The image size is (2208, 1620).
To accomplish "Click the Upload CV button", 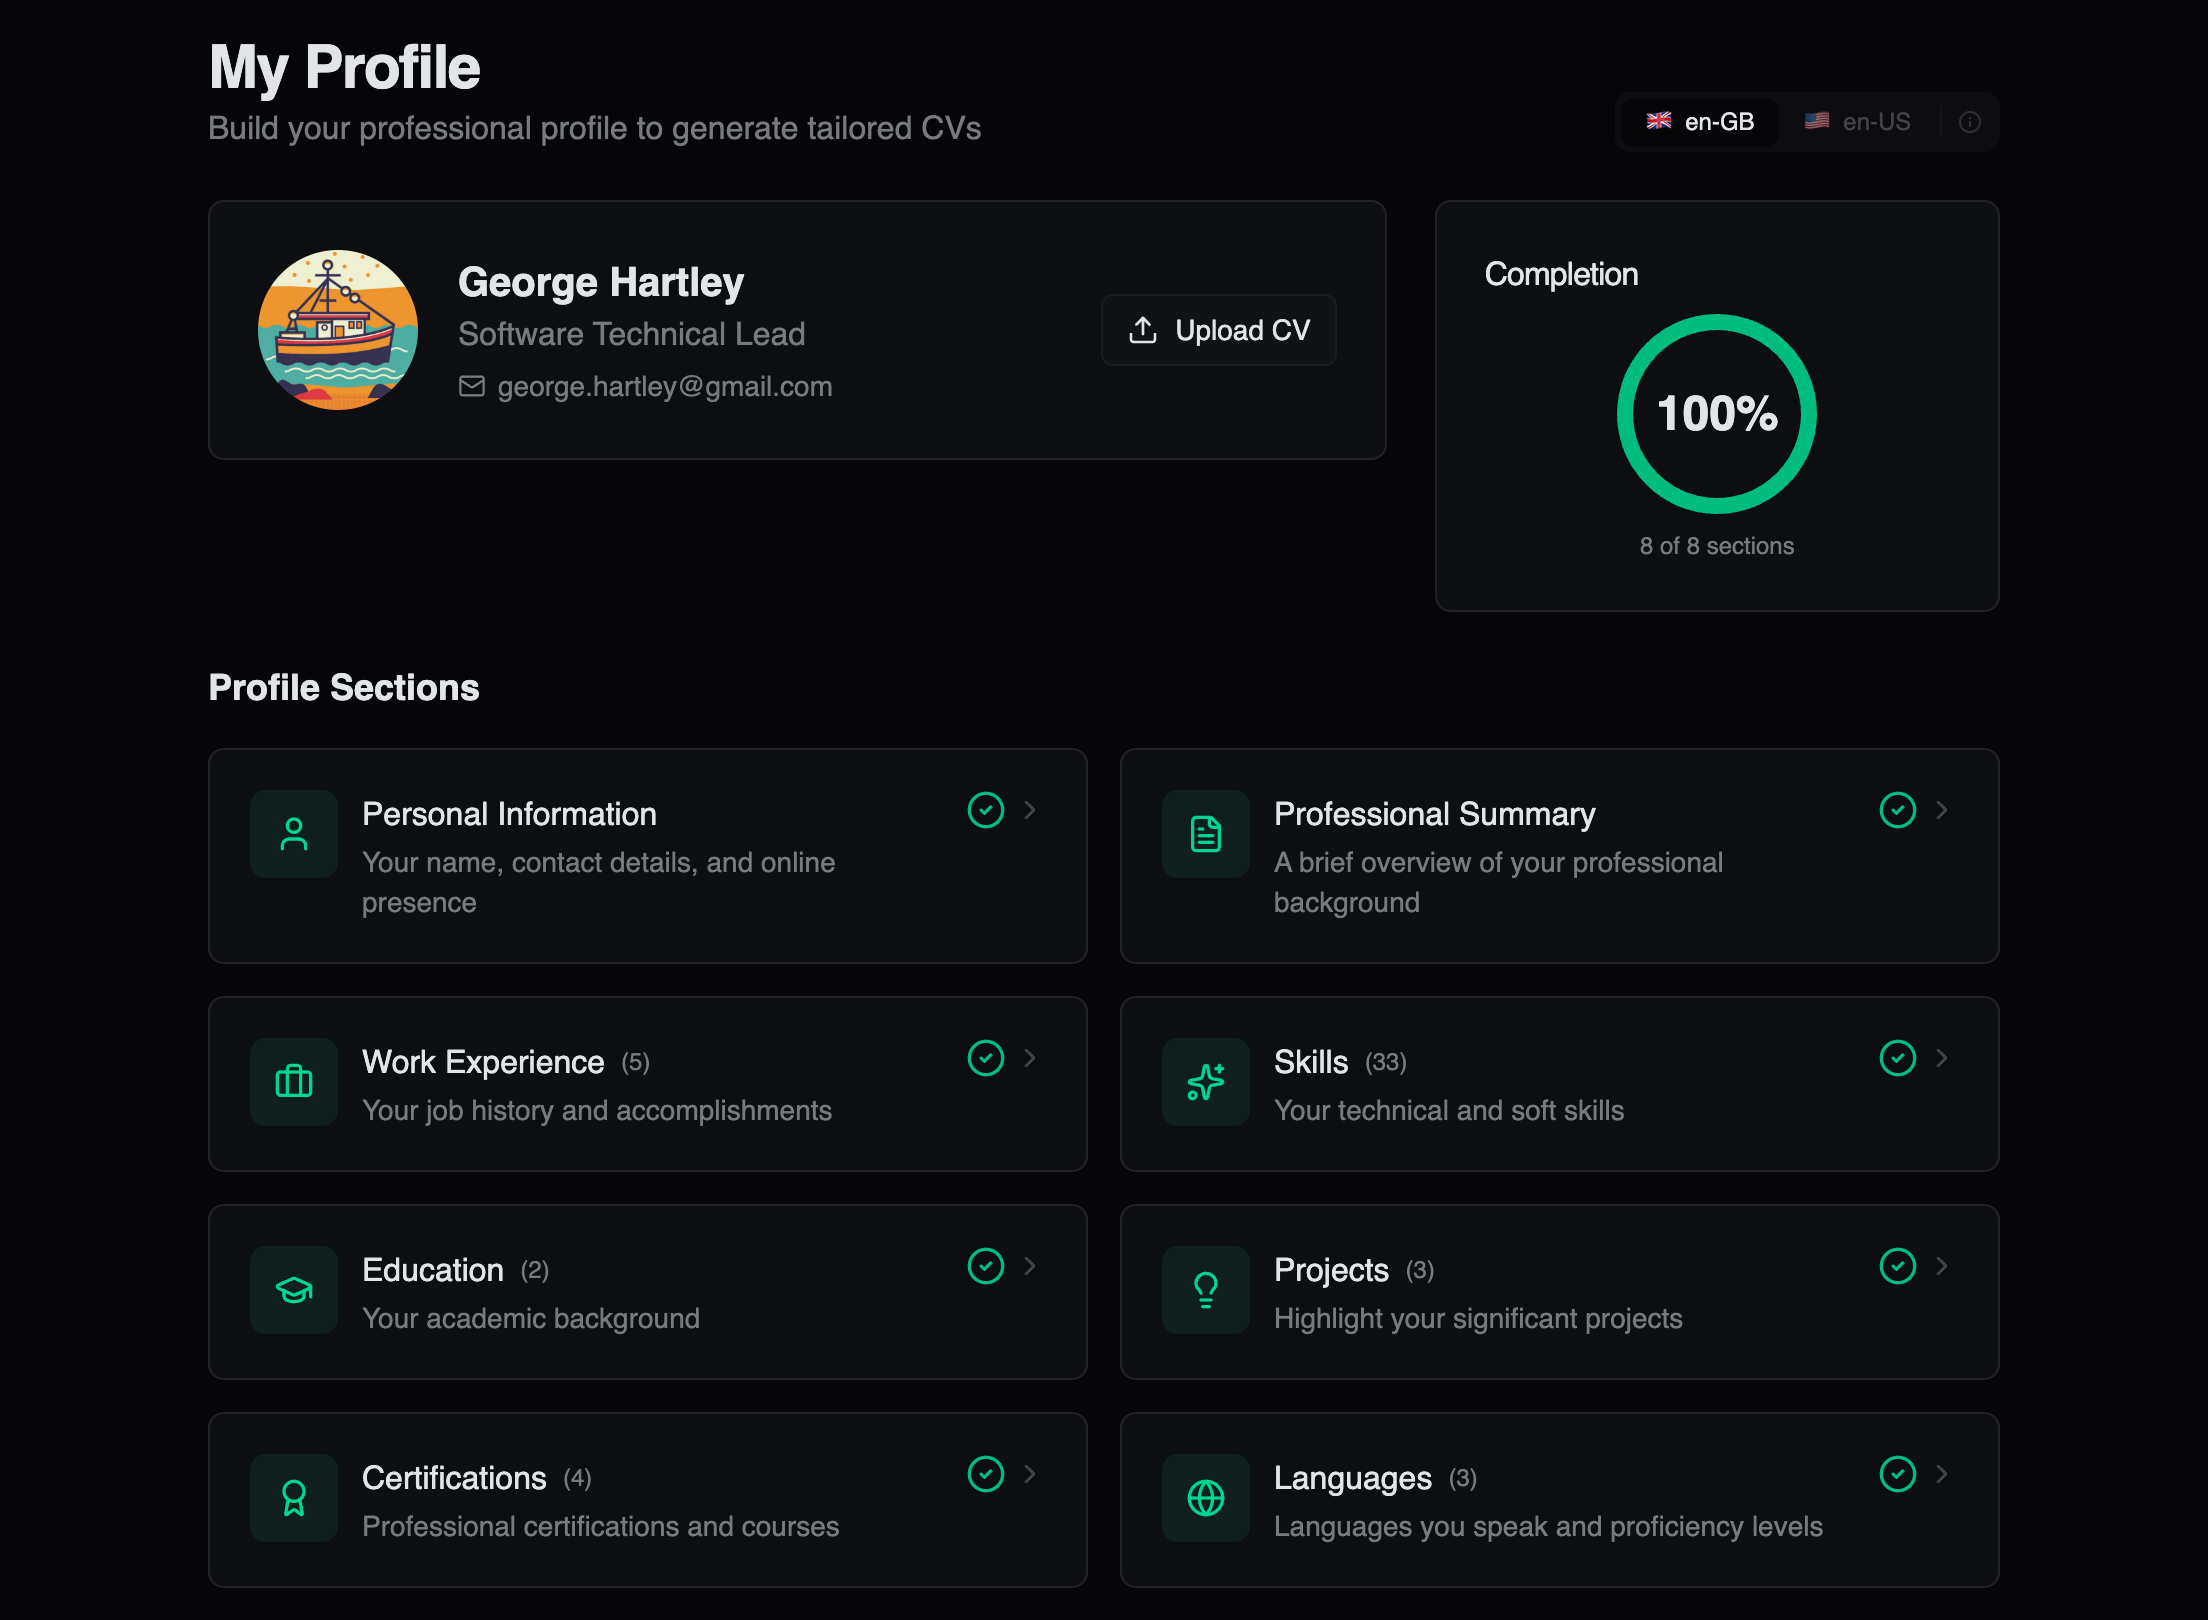I will pos(1219,330).
